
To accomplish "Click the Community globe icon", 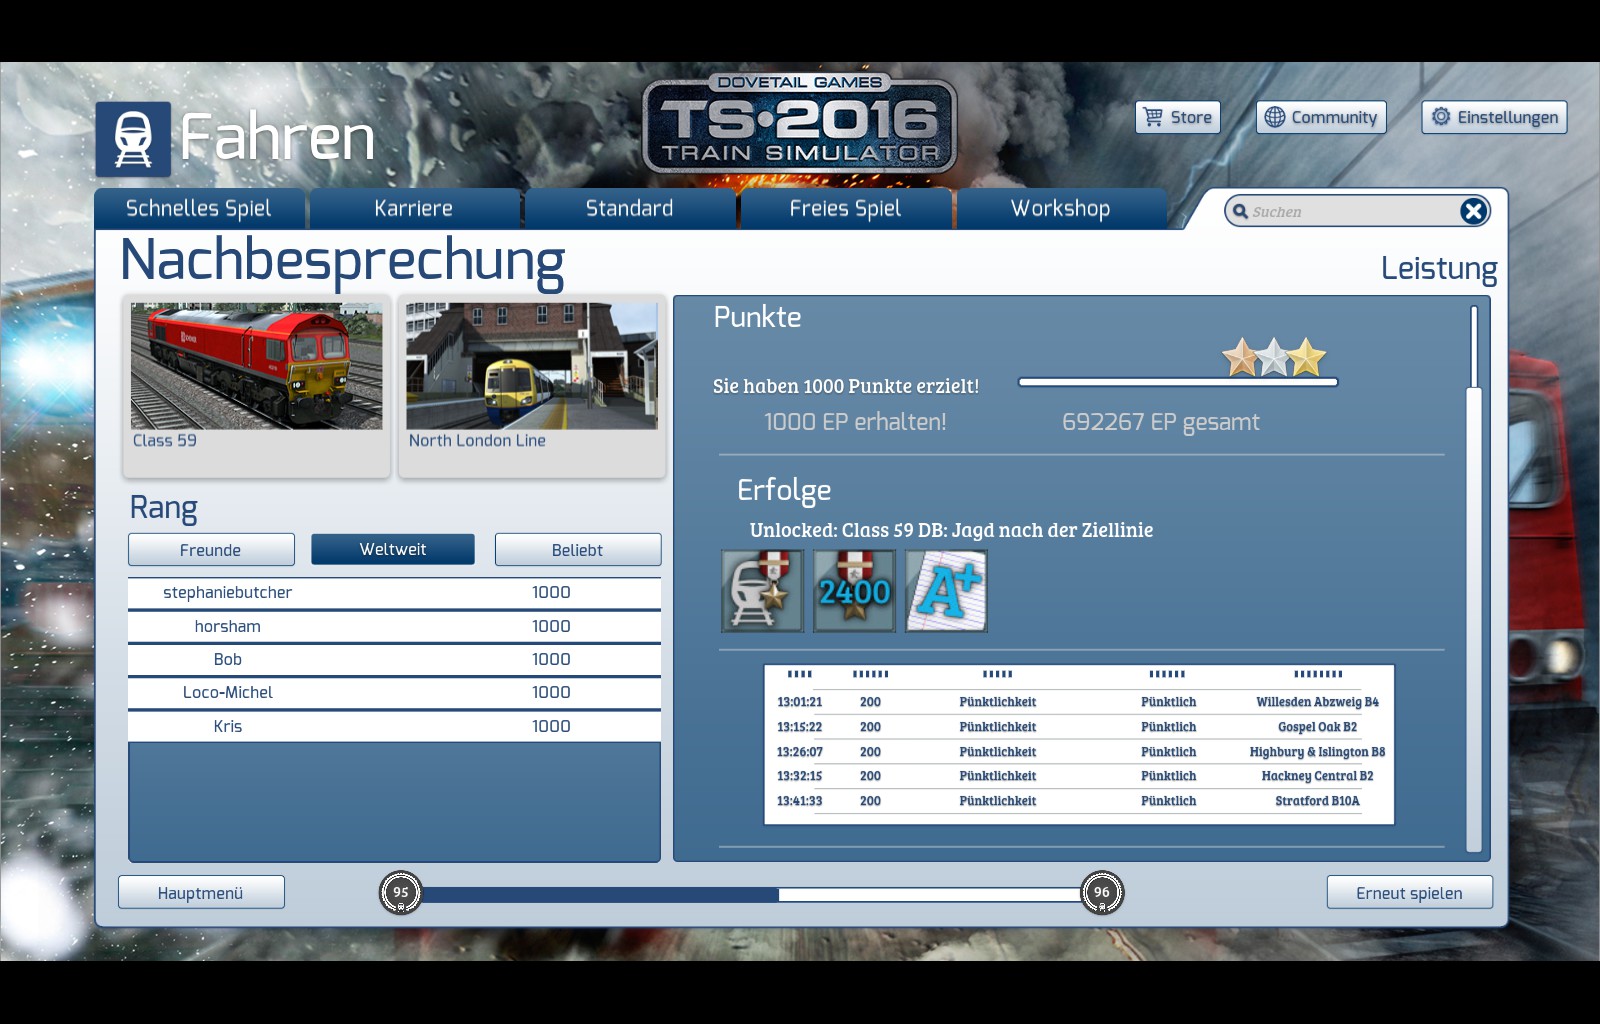I will (1274, 117).
